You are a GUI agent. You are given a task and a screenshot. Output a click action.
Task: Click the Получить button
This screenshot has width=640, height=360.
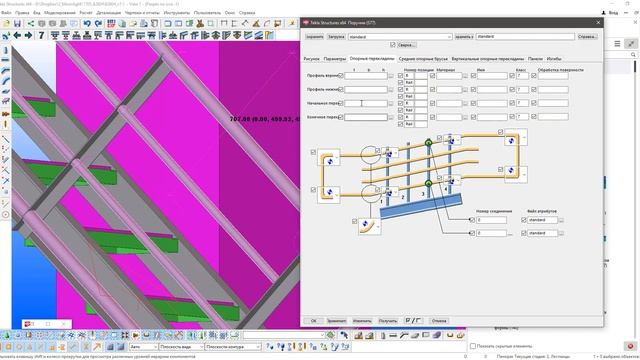click(x=387, y=321)
